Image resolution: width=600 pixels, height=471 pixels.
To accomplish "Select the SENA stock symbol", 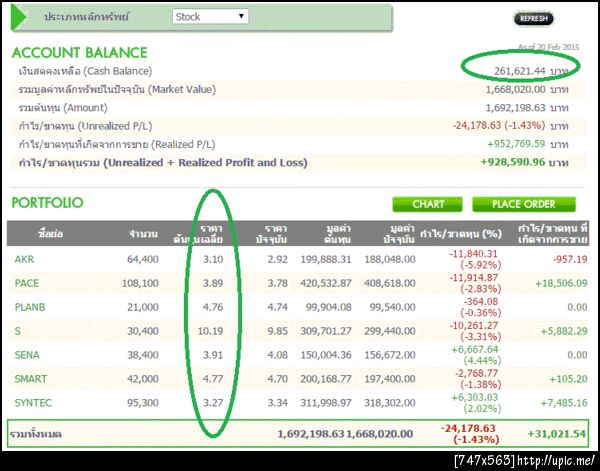I will click(x=27, y=355).
